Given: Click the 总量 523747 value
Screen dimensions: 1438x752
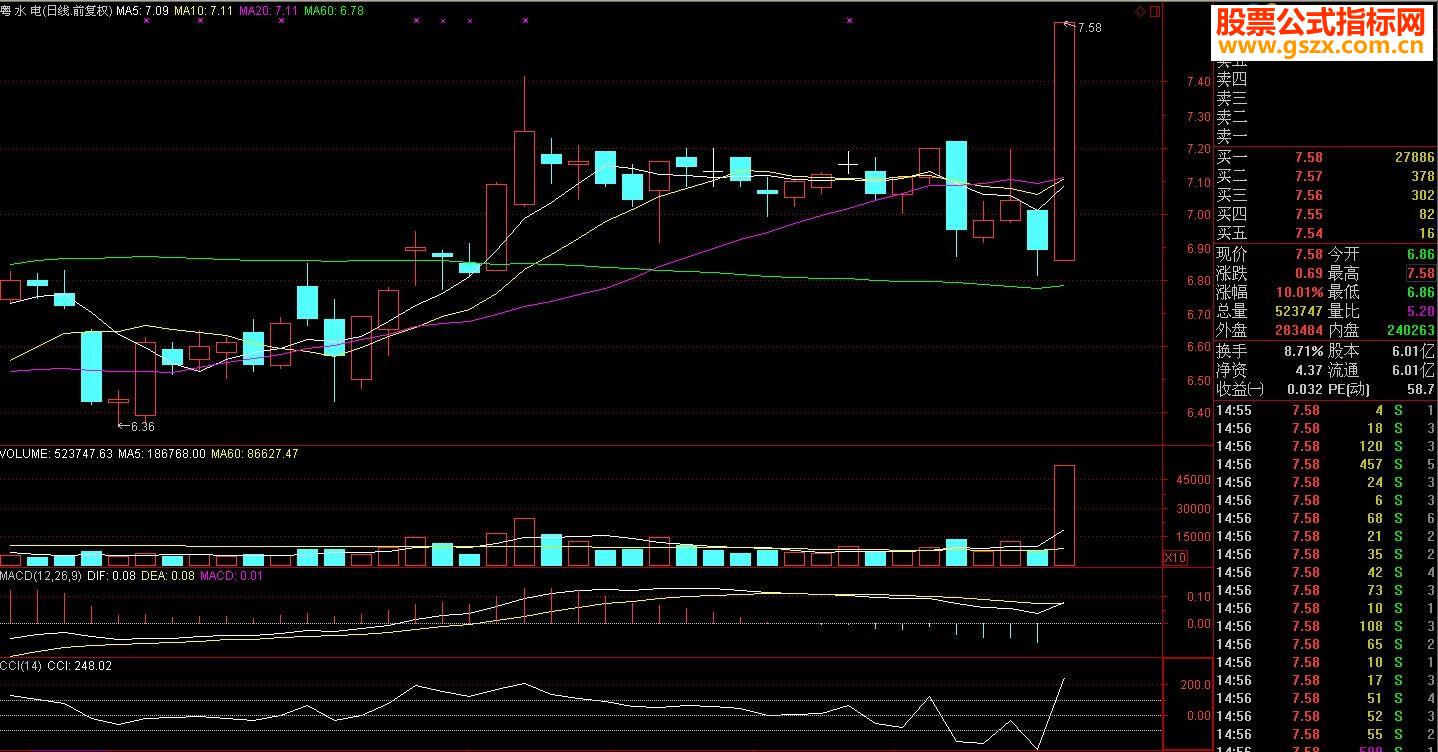Looking at the screenshot, I should coord(1301,312).
